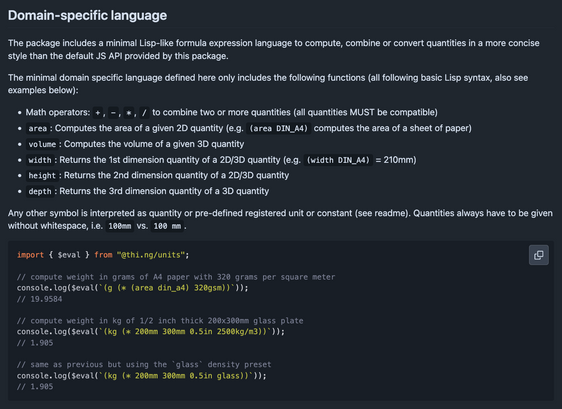Click the '-' math operator code
This screenshot has width=562, height=409.
point(113,113)
